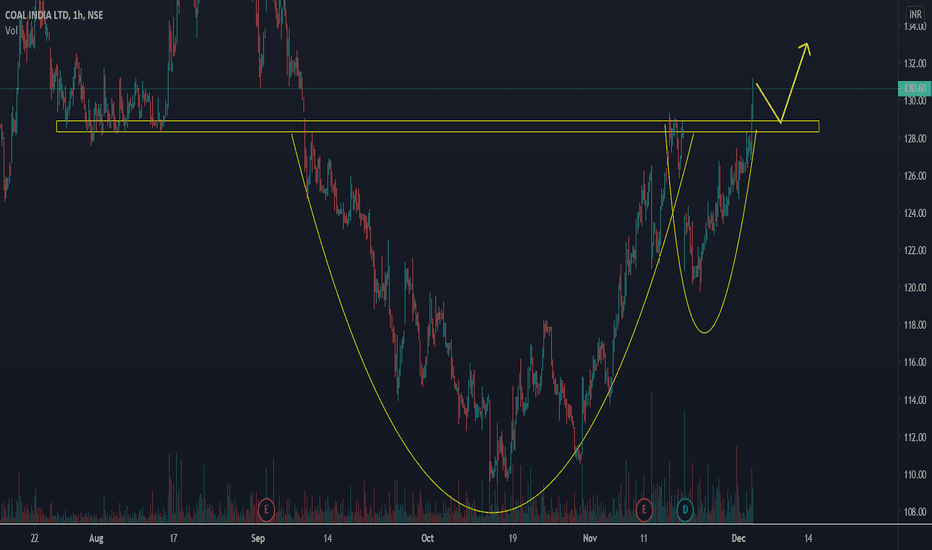Click the Oct label on time axis
Viewport: 932px width, 550px height.
(x=427, y=539)
